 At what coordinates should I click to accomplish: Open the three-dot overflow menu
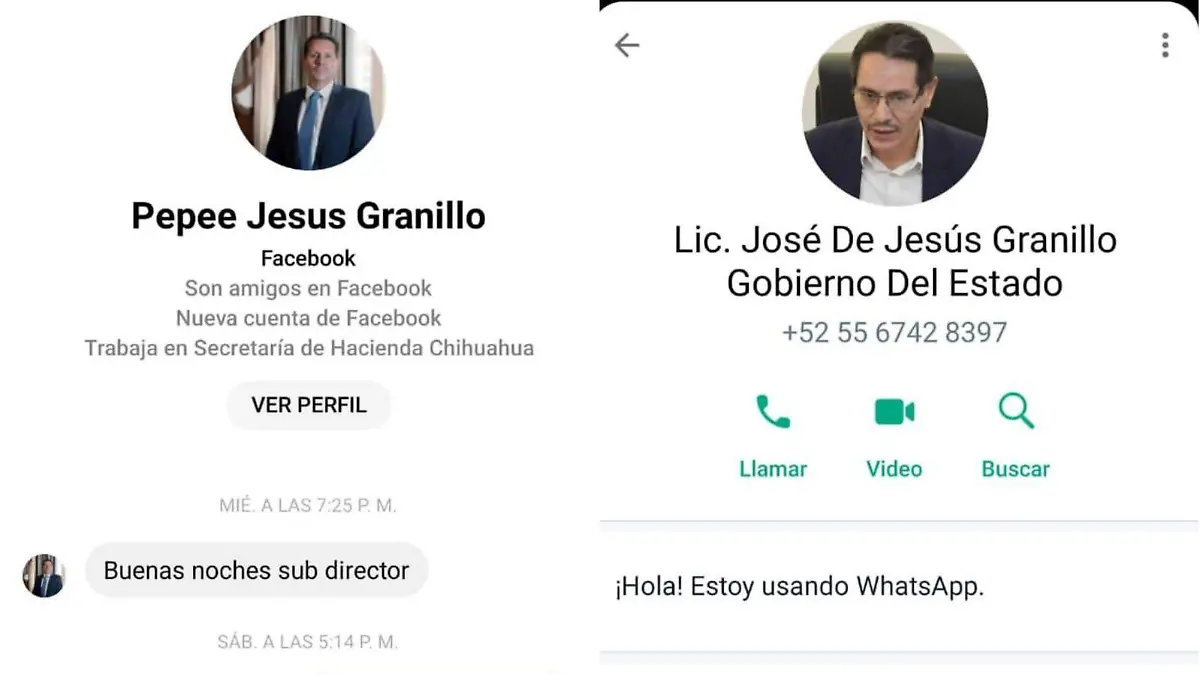coord(1165,45)
